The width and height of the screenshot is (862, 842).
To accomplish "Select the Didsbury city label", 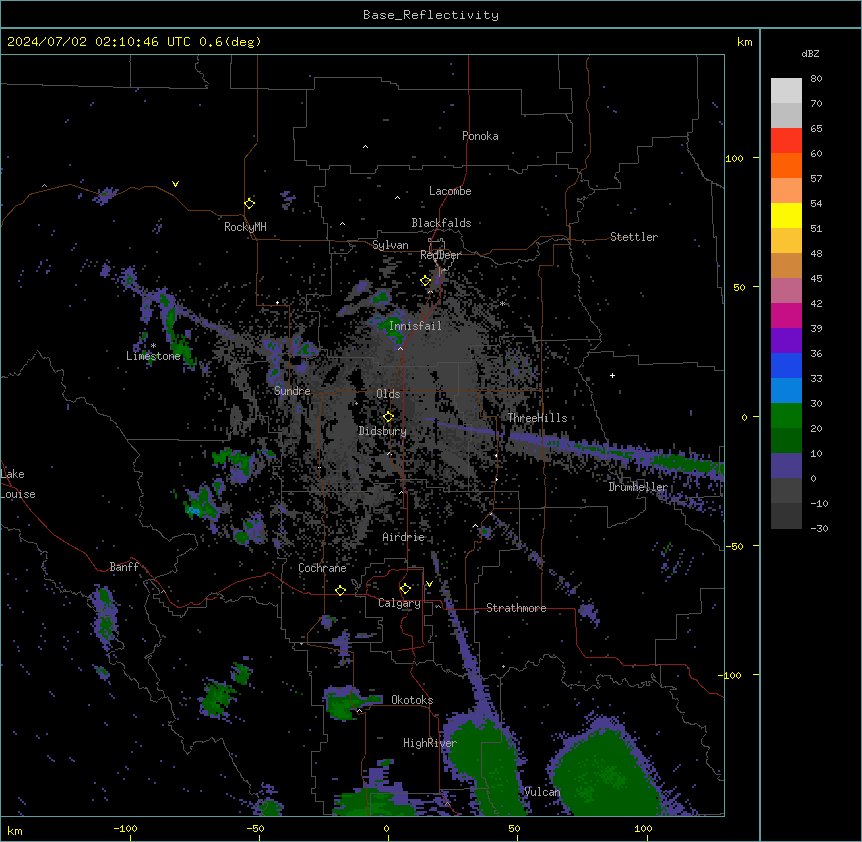I will [x=383, y=431].
